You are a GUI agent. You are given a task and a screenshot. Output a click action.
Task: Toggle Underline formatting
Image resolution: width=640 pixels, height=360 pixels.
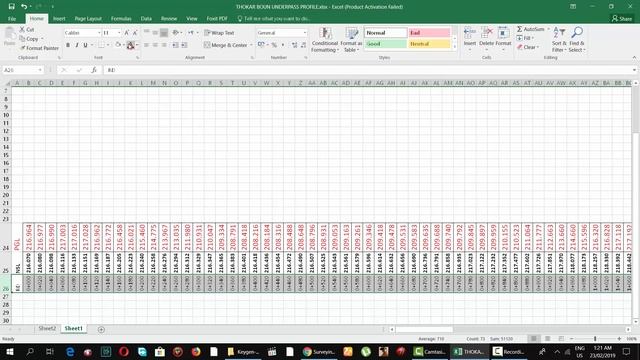click(x=85, y=45)
